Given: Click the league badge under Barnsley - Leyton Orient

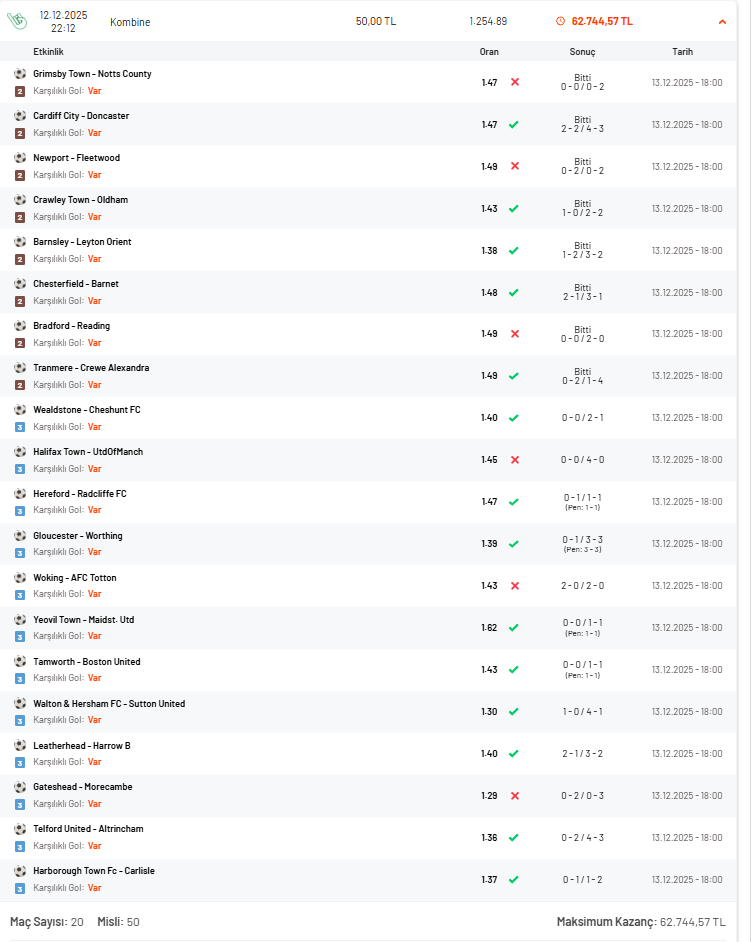Looking at the screenshot, I should point(20,260).
